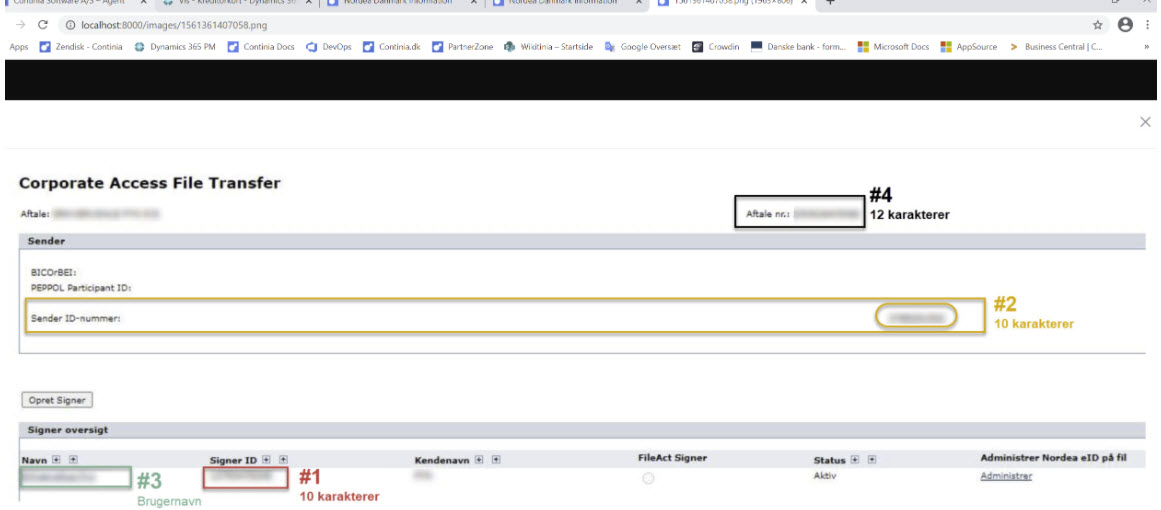Click the left sort icon beside Signer ID
This screenshot has height=510, width=1161.
coord(266,460)
